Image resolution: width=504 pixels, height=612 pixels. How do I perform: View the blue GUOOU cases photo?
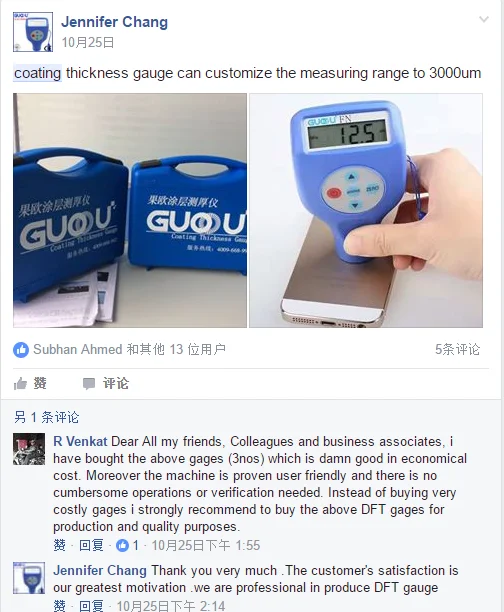(130, 210)
